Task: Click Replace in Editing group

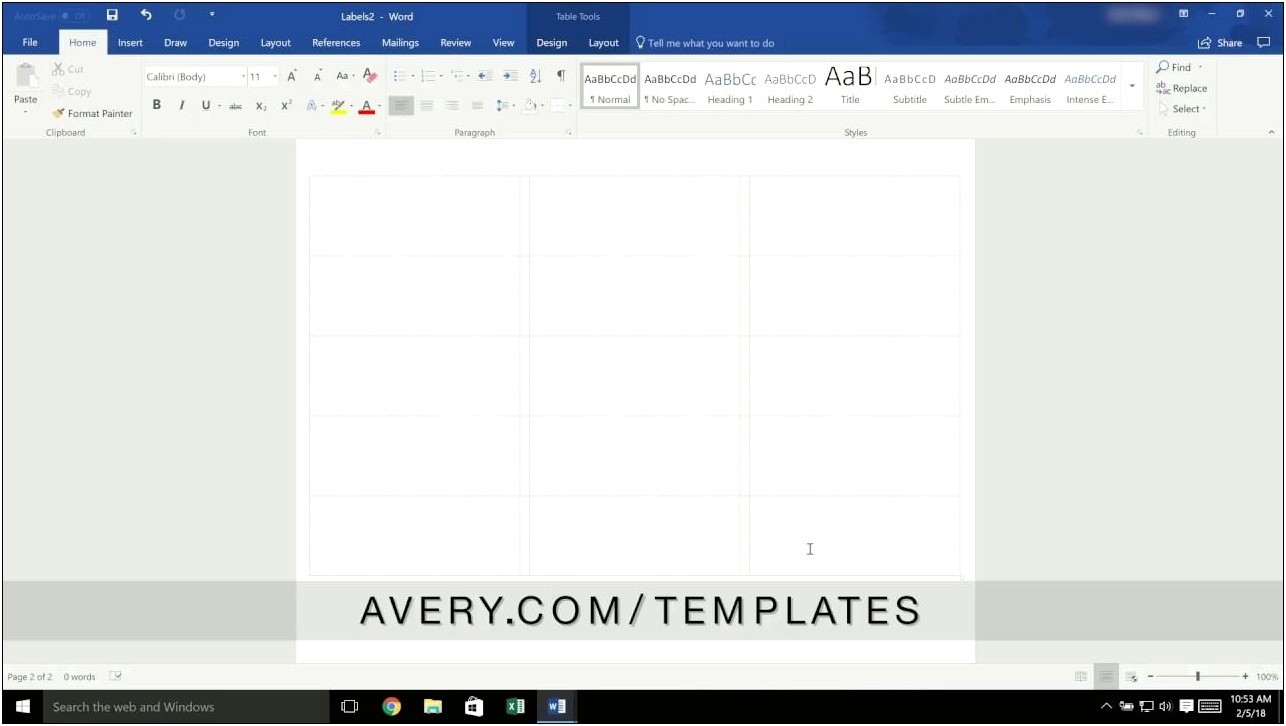Action: [x=1182, y=88]
